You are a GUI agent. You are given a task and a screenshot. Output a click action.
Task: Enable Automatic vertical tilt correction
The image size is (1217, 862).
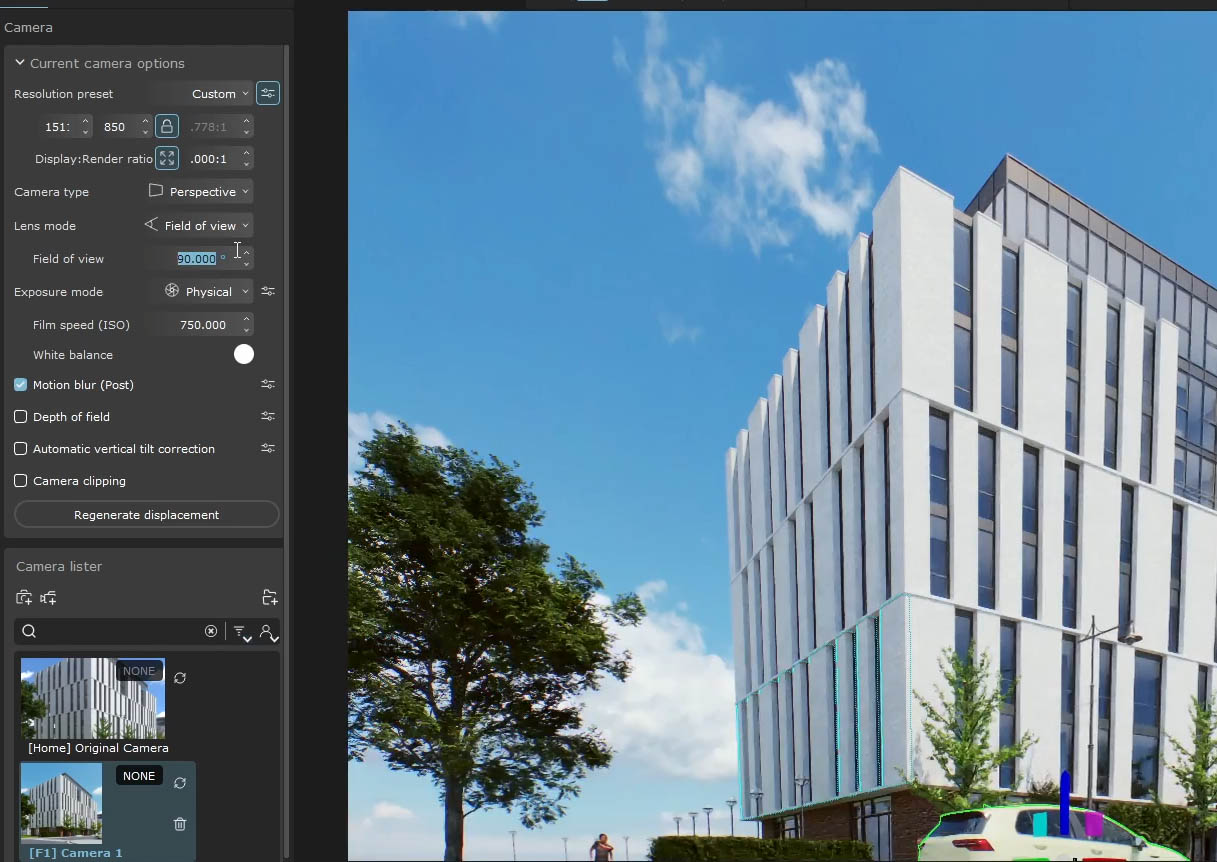click(21, 449)
